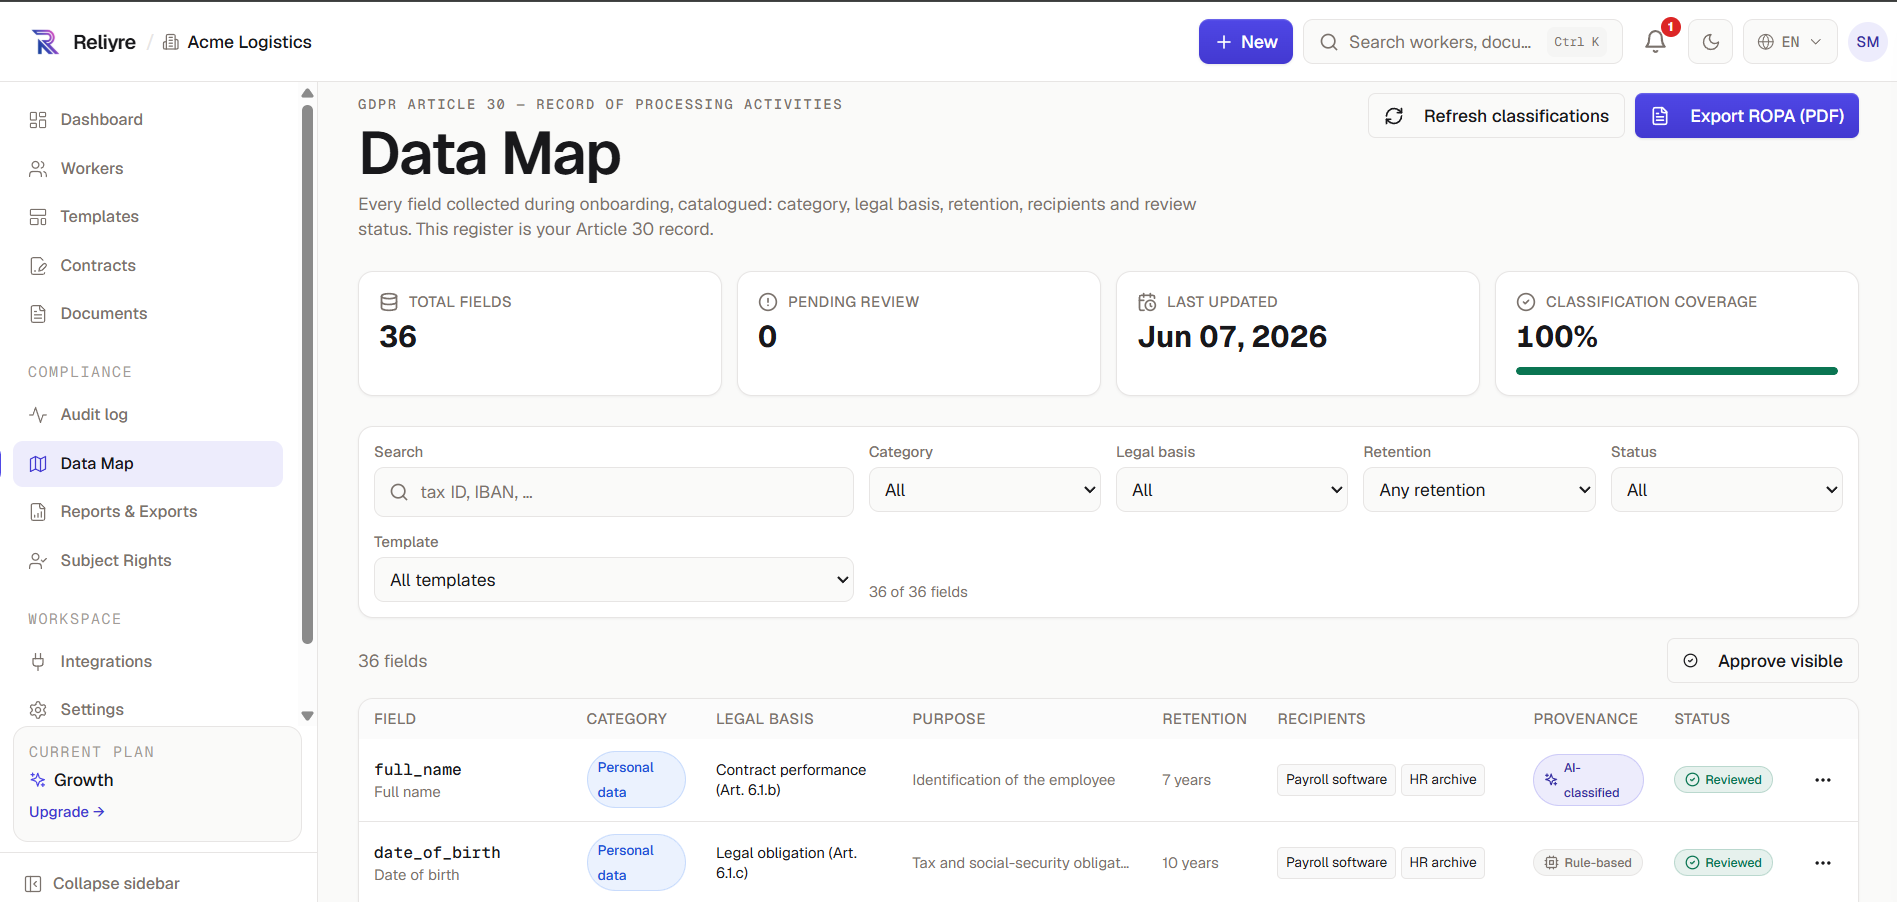The height and width of the screenshot is (902, 1897).
Task: Open the Acme Logistics workspace breadcrumb
Action: [x=237, y=42]
